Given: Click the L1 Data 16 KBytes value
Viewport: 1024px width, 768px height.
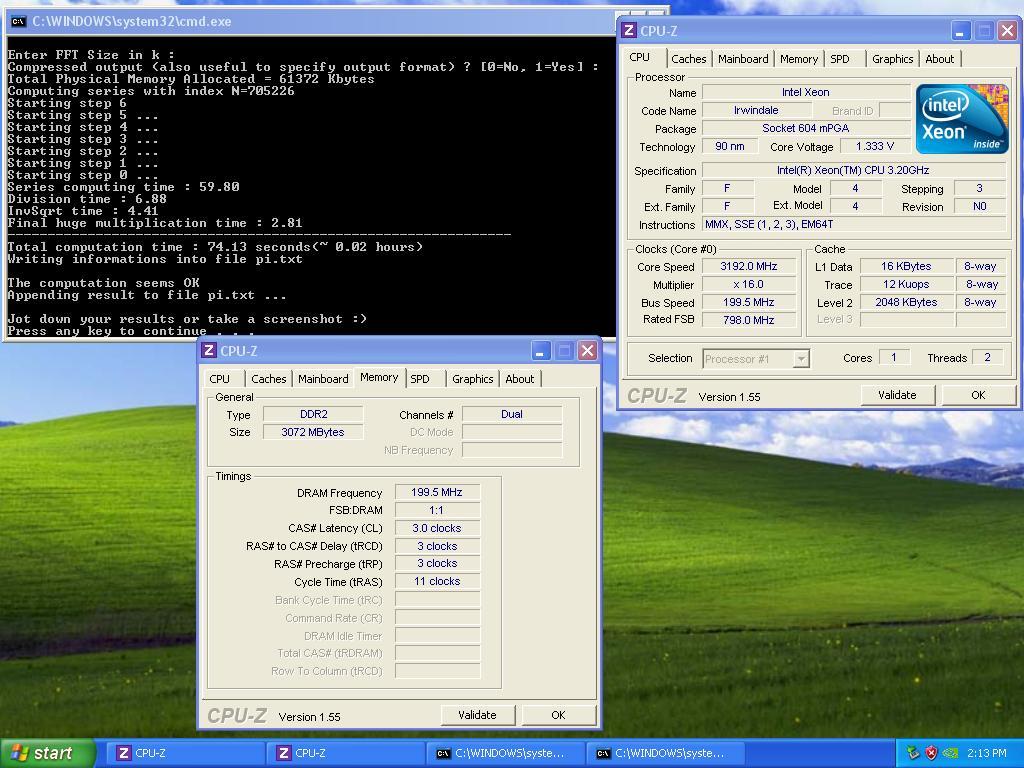Looking at the screenshot, I should (x=906, y=266).
